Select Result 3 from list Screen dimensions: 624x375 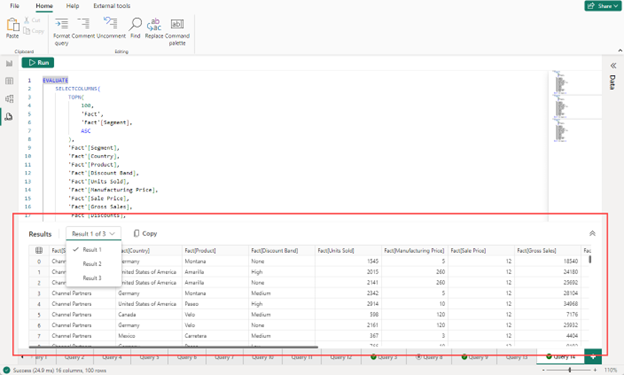(x=93, y=278)
